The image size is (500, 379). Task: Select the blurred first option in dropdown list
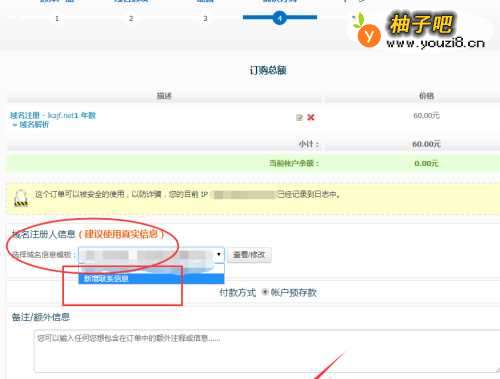point(151,268)
